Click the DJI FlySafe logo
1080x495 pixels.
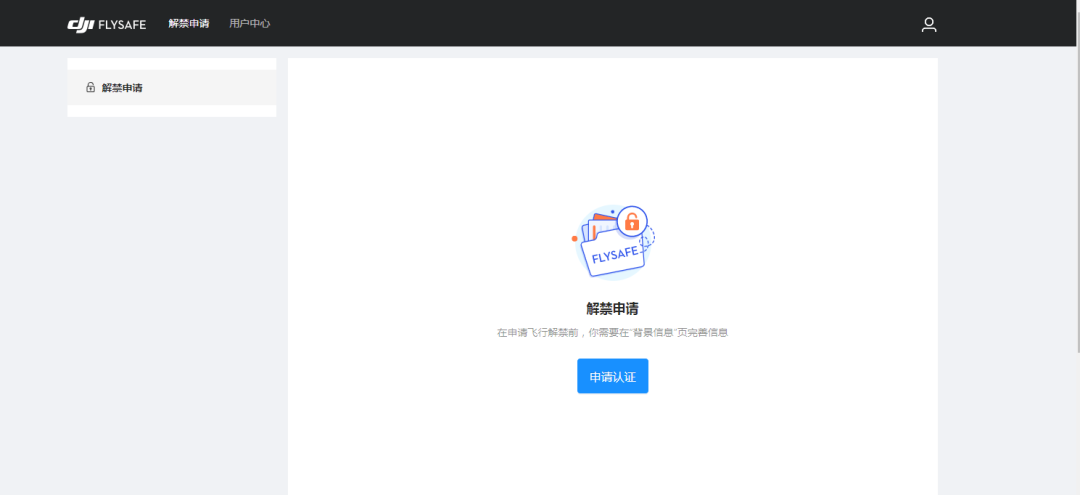click(107, 23)
